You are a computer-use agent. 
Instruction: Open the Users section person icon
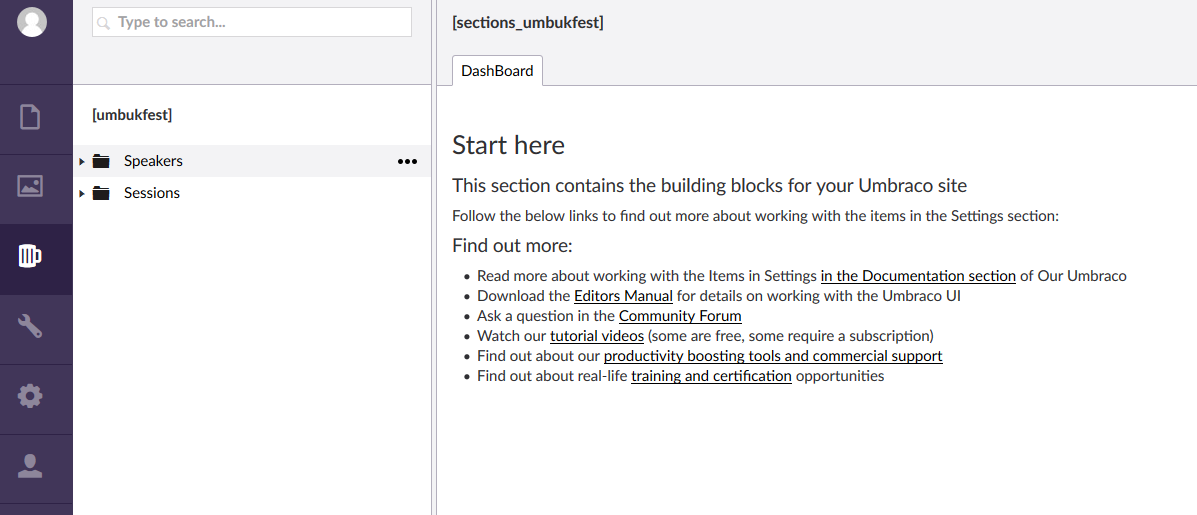pyautogui.click(x=30, y=465)
